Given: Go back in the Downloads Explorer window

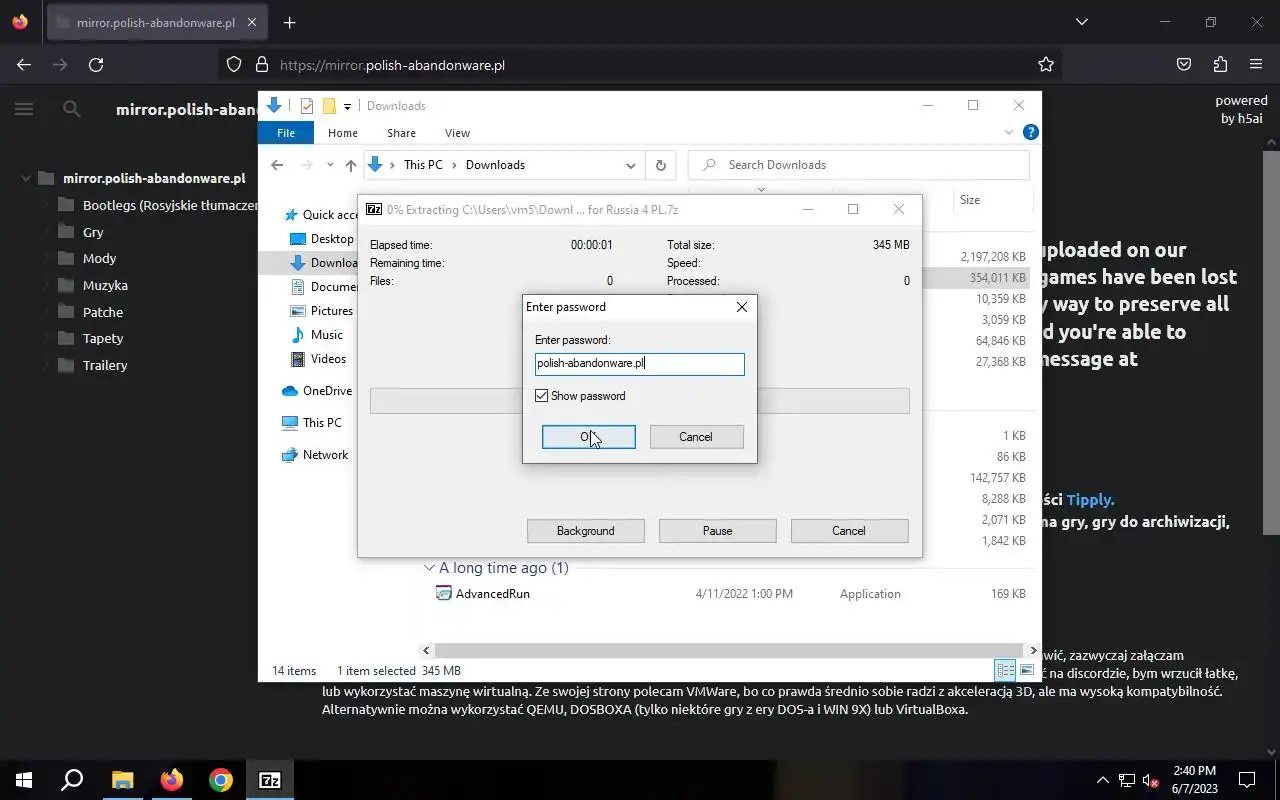Looking at the screenshot, I should 277,165.
